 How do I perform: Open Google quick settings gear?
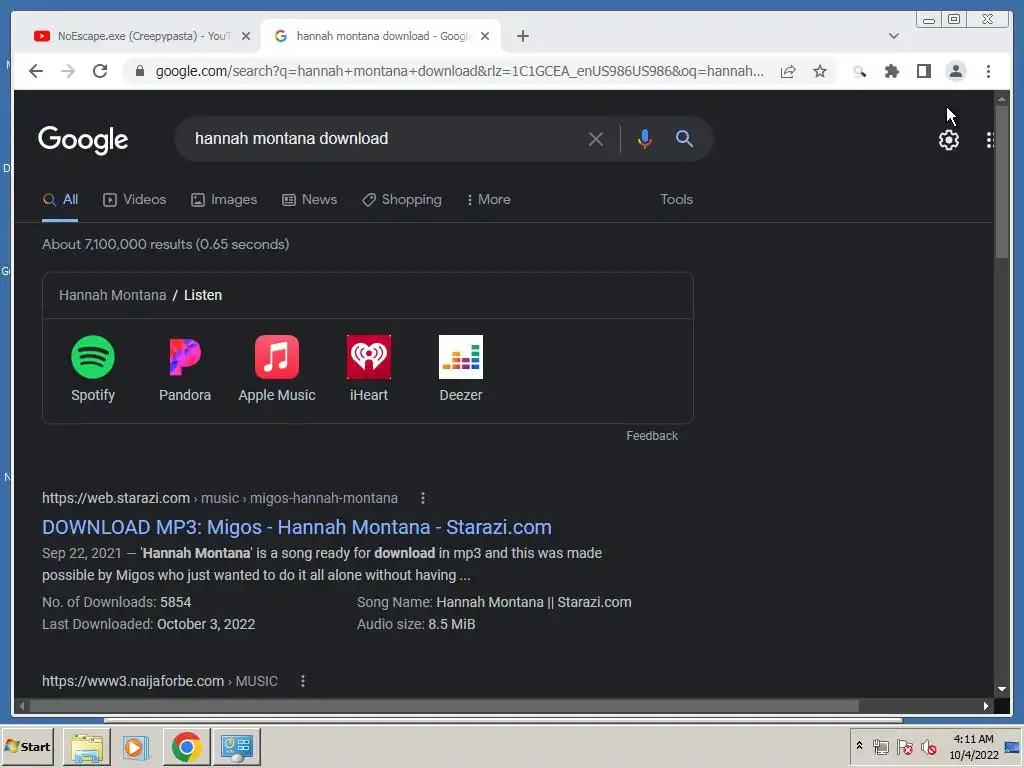pos(948,140)
